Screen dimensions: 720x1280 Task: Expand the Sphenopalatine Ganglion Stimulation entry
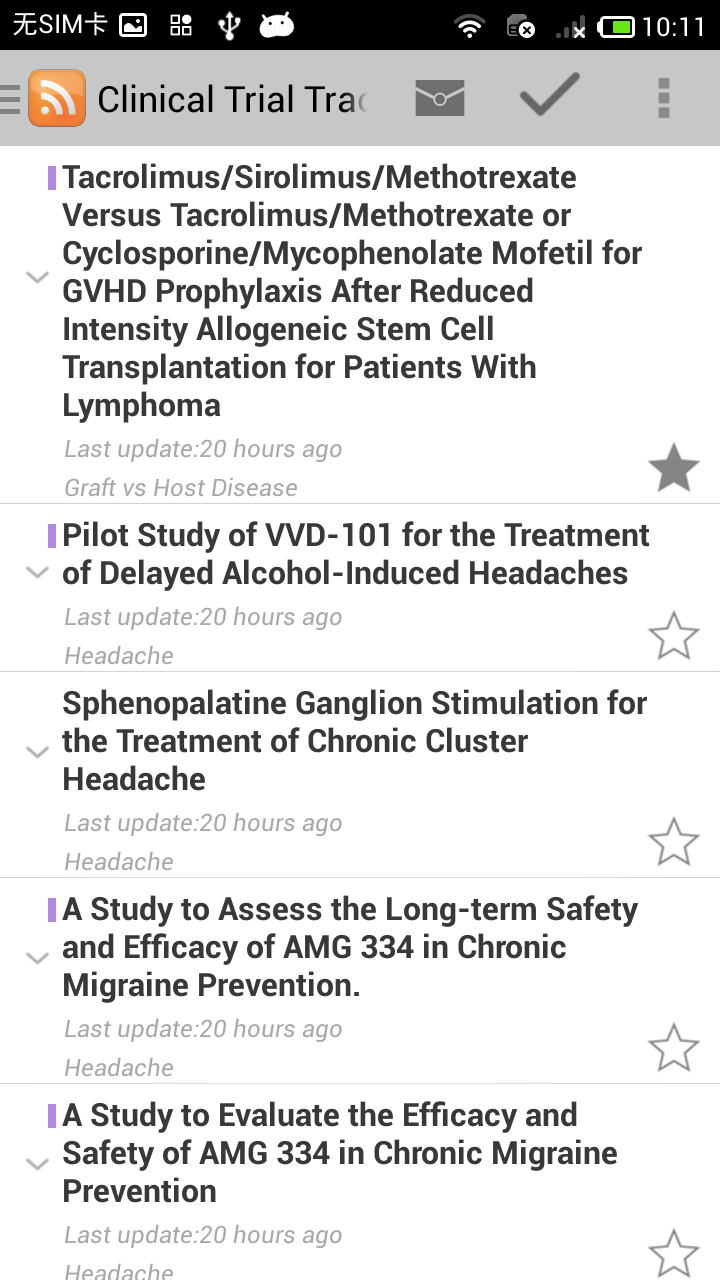pyautogui.click(x=37, y=752)
